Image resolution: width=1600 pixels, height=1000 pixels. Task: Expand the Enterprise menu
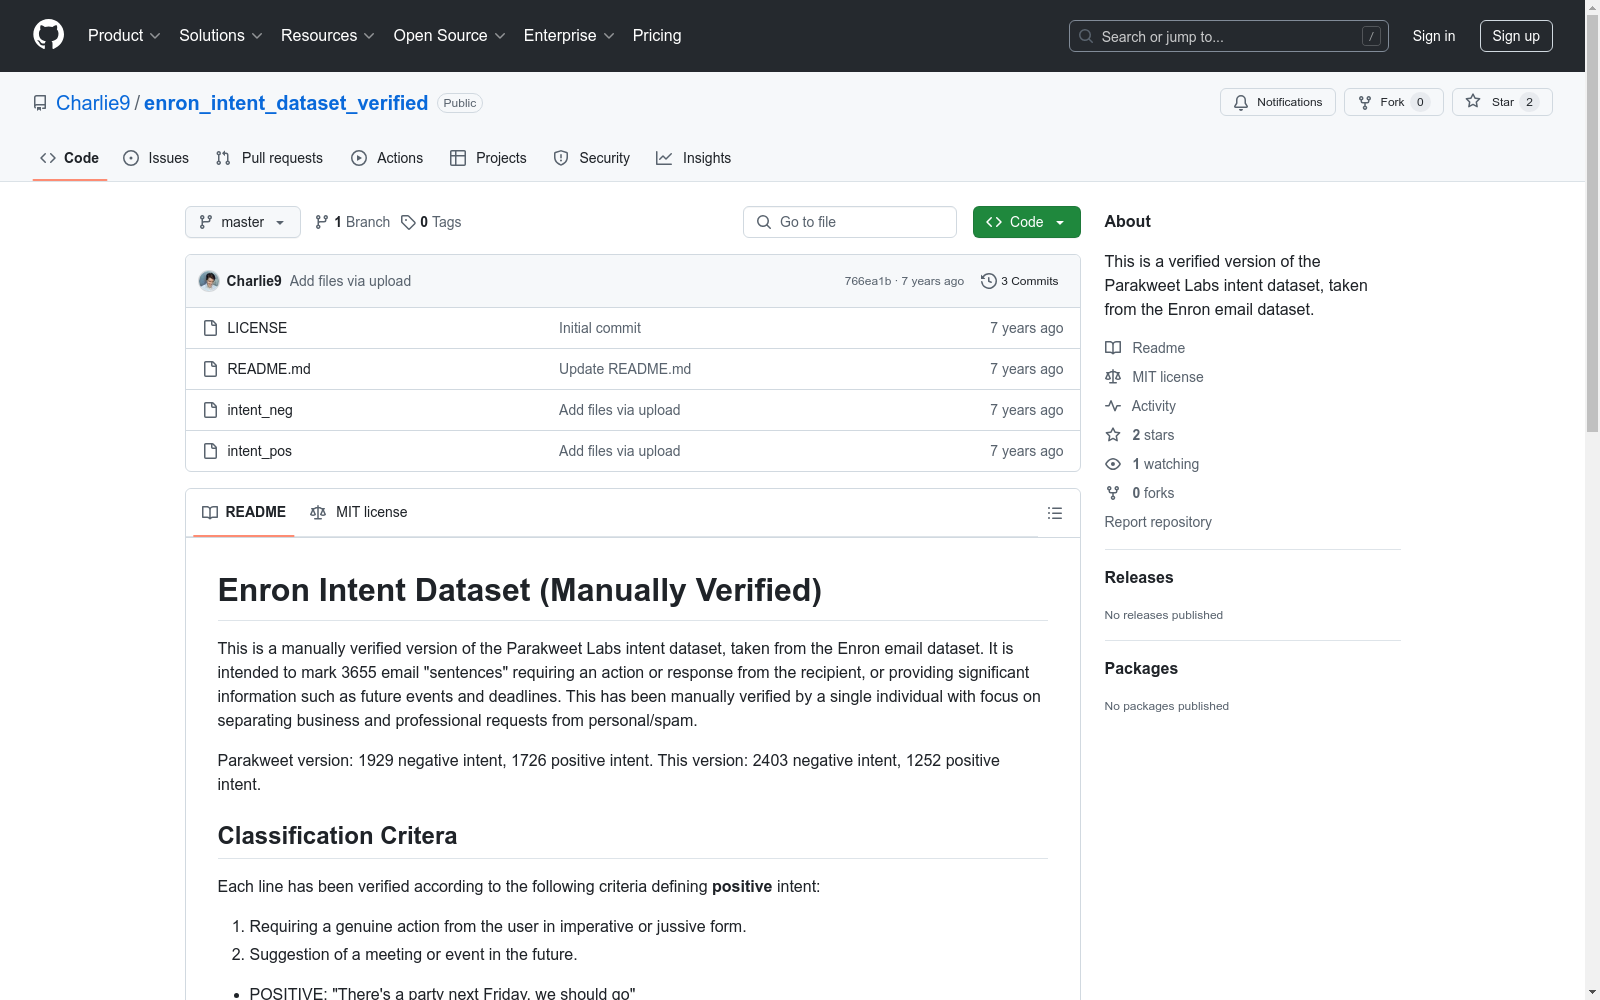pos(569,36)
